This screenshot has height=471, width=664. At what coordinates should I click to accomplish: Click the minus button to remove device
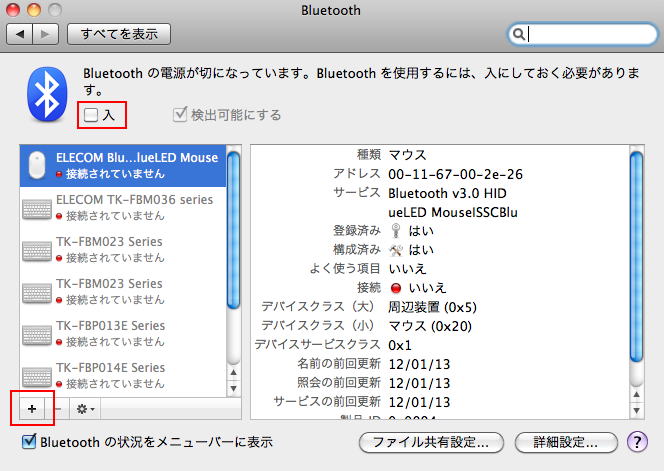(57, 409)
